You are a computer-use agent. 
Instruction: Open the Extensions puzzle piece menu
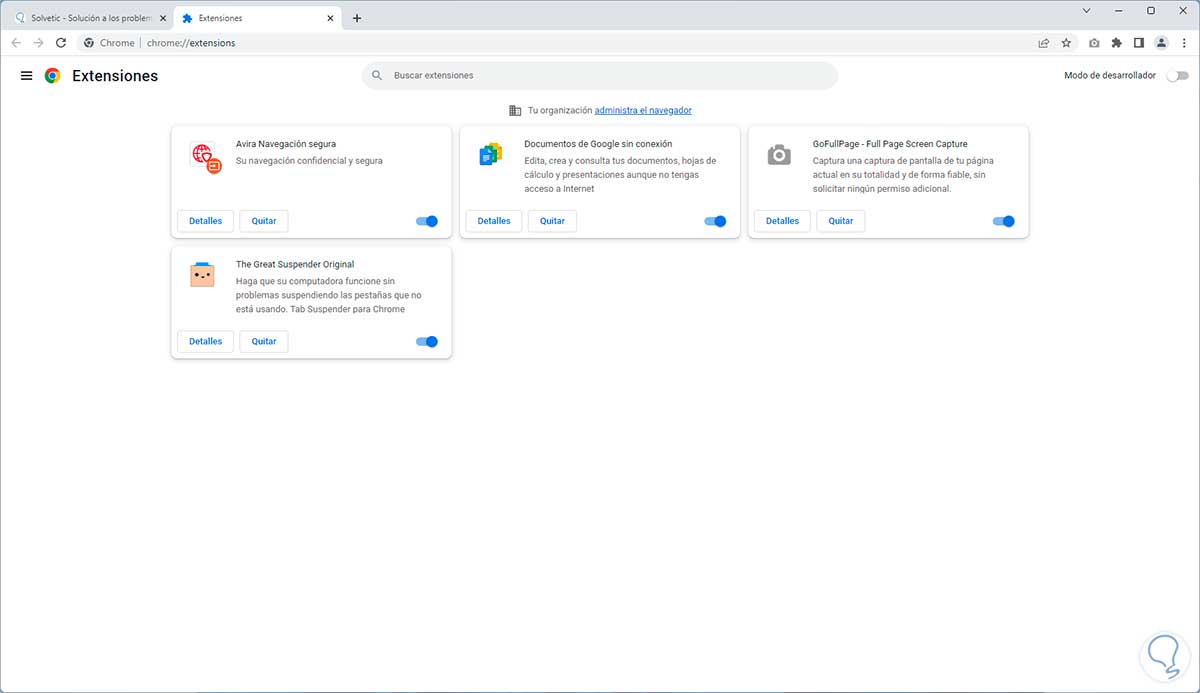click(1117, 43)
